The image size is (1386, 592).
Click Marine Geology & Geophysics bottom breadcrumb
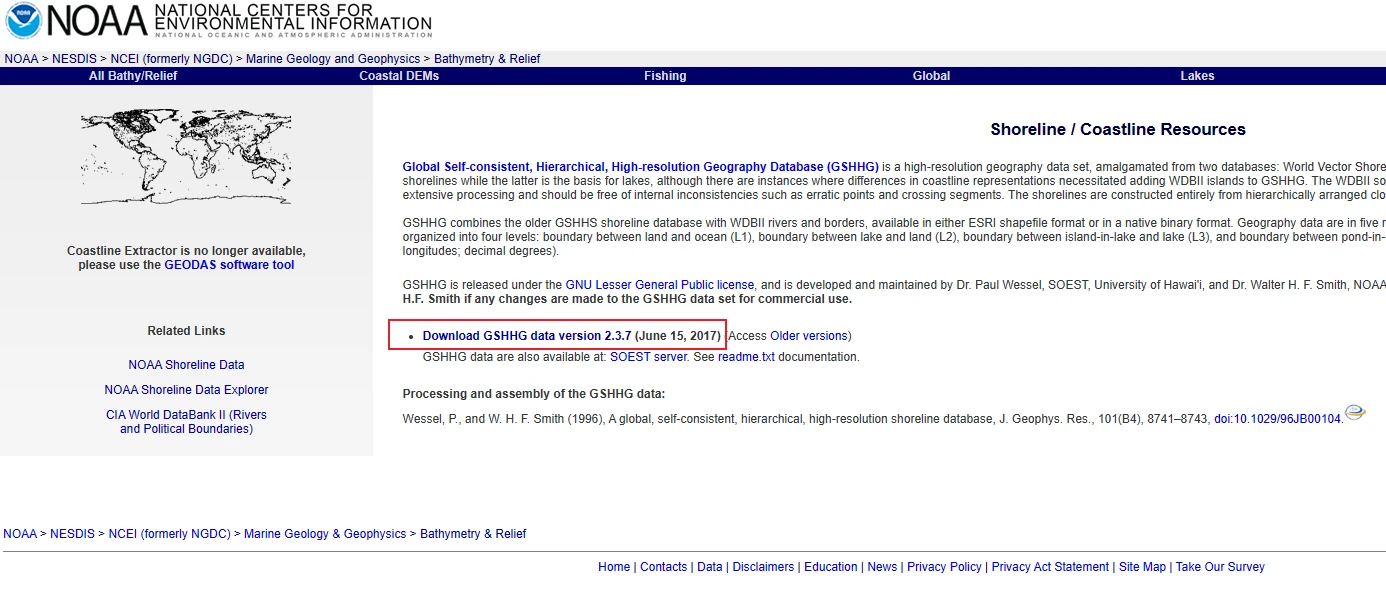pyautogui.click(x=325, y=534)
